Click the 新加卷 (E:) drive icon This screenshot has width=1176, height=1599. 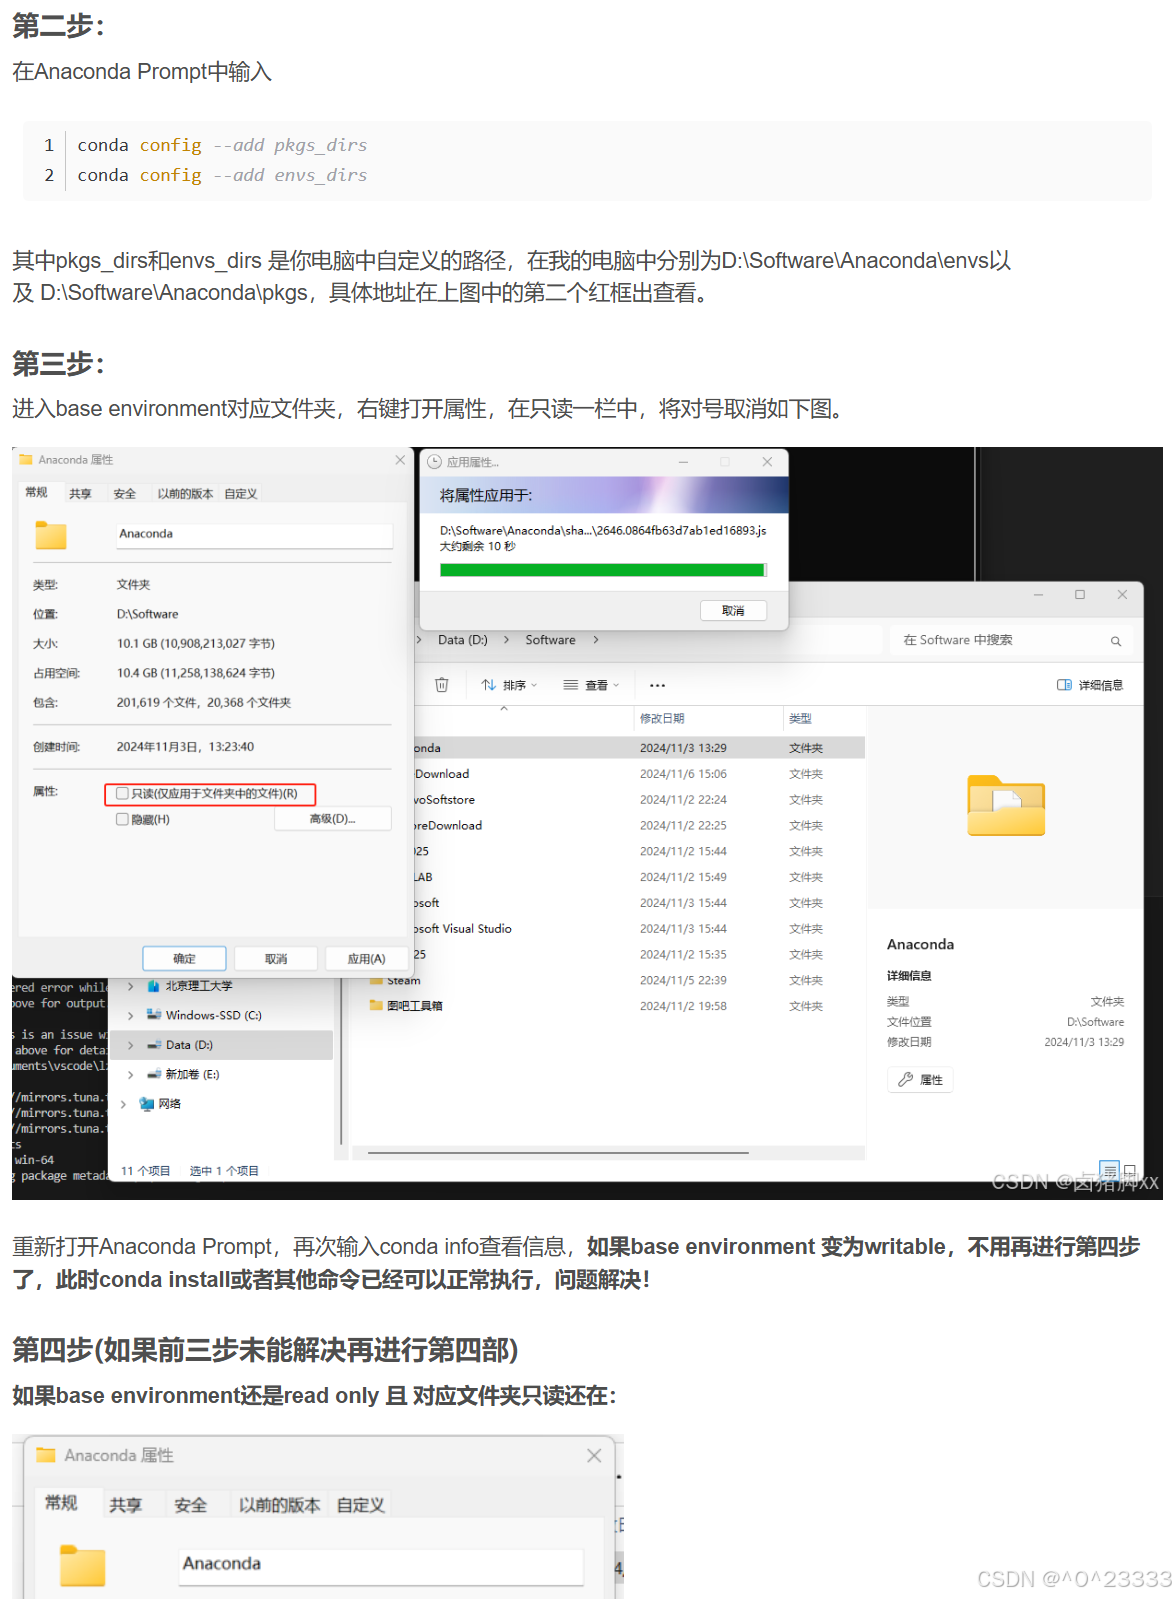tap(154, 1074)
